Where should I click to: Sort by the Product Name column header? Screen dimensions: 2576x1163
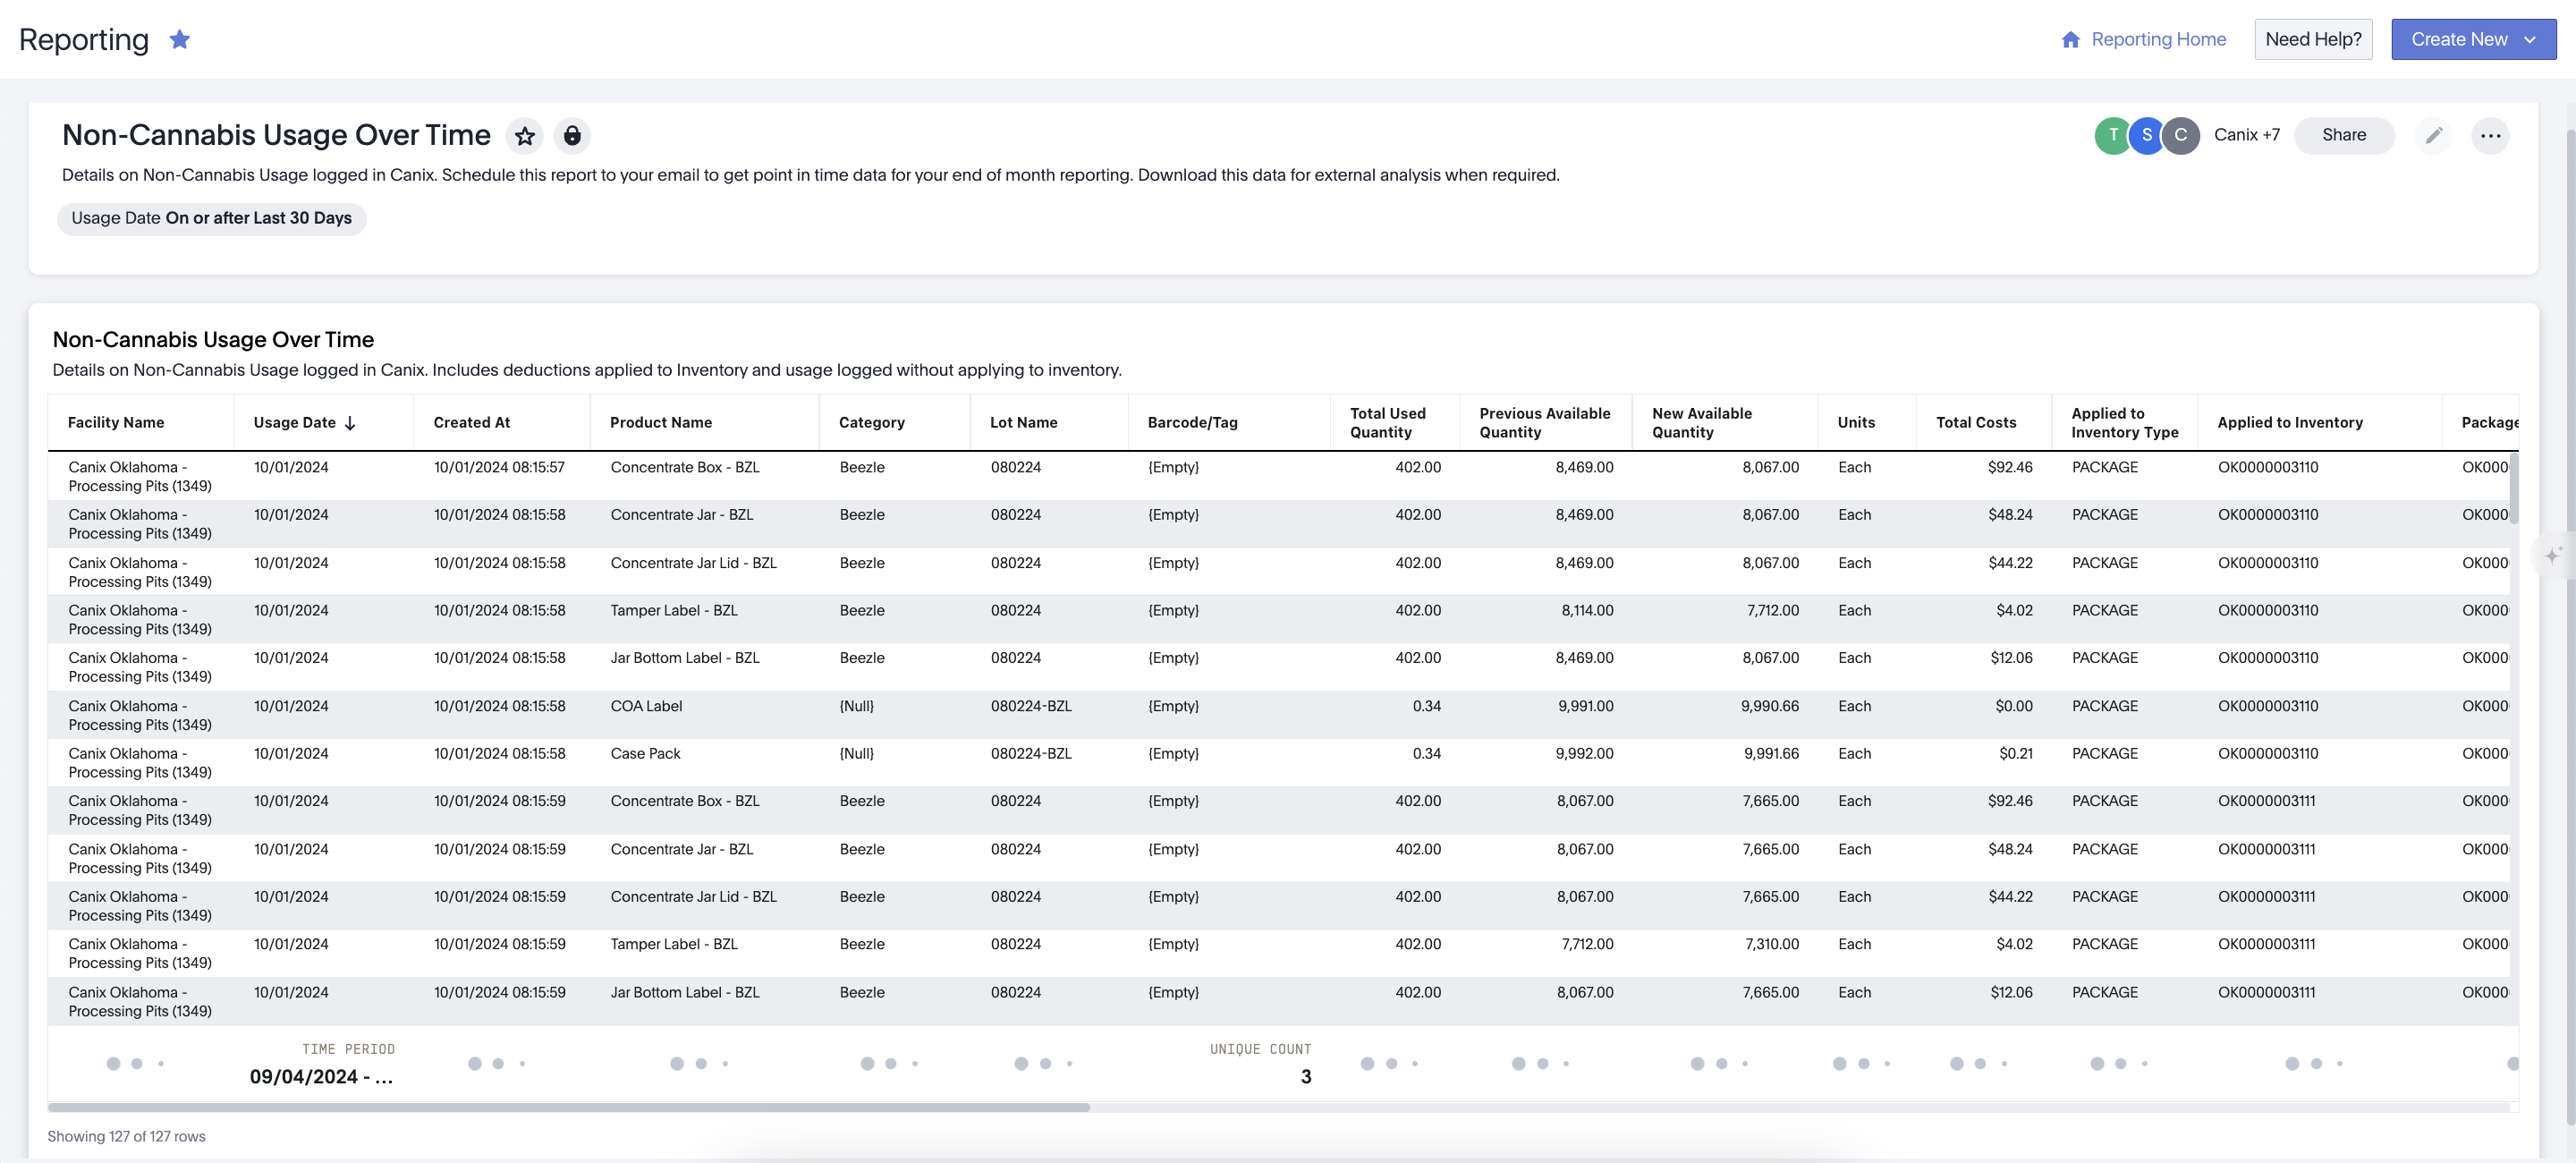pos(660,423)
